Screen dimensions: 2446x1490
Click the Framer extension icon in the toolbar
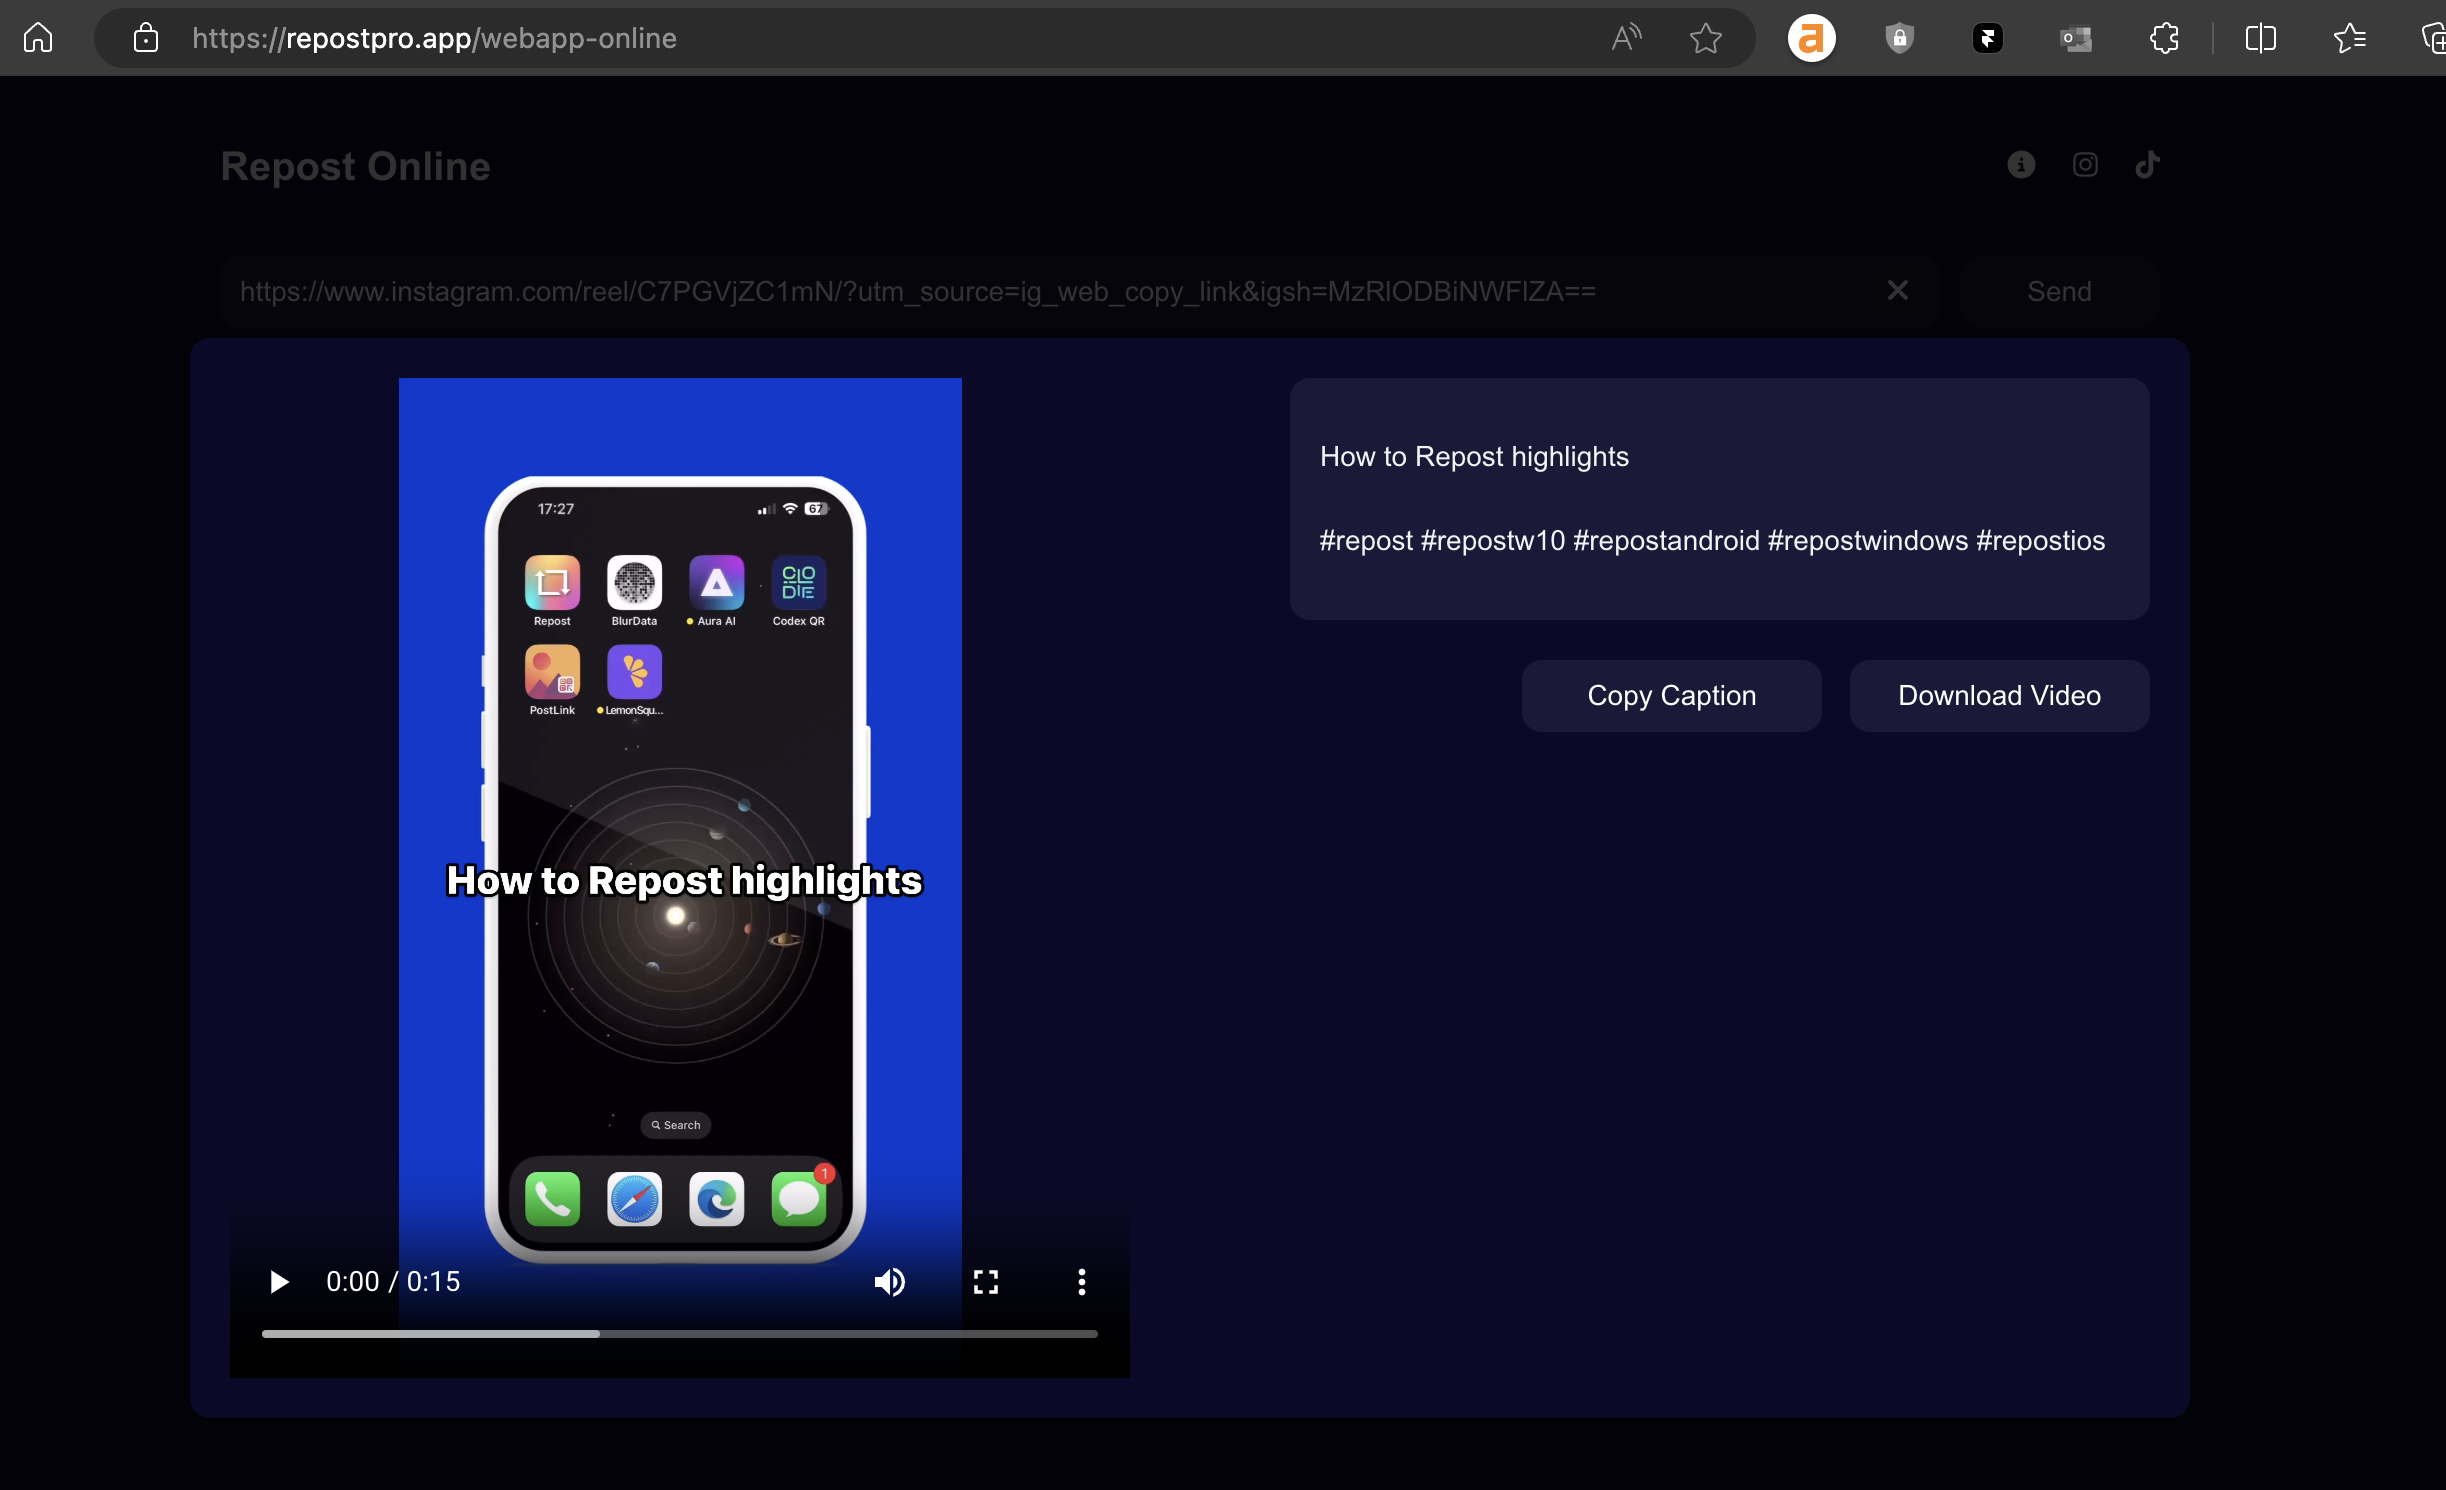point(1989,38)
